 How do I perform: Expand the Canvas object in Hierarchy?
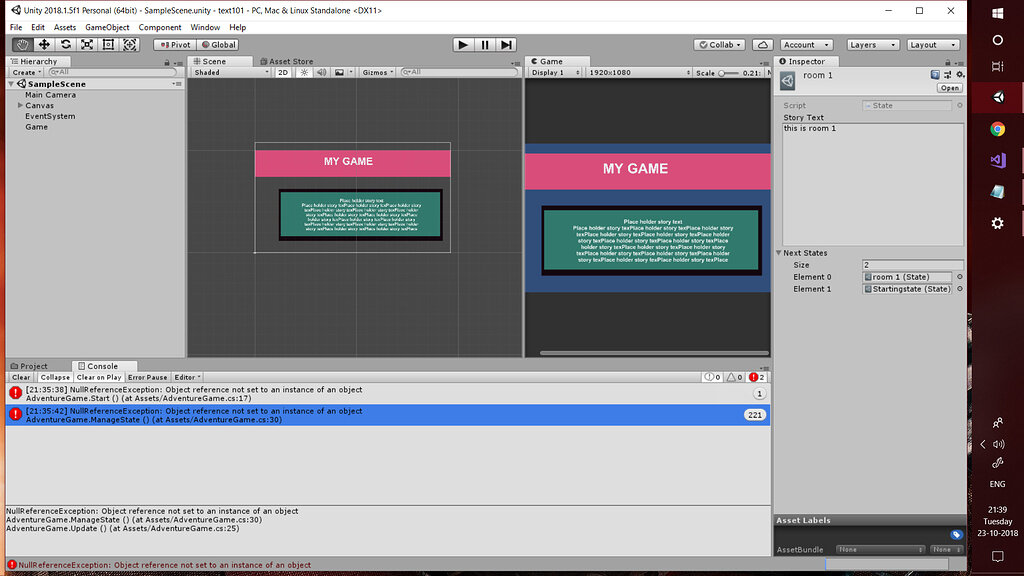[20, 105]
